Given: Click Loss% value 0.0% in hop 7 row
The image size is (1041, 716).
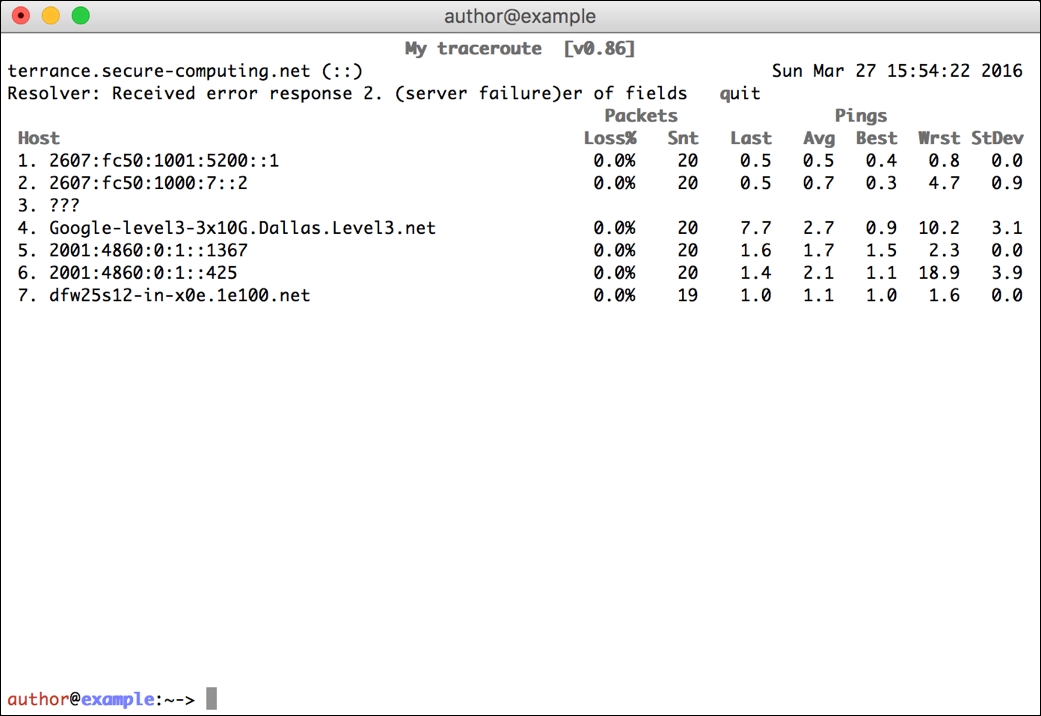Looking at the screenshot, I should (x=615, y=295).
